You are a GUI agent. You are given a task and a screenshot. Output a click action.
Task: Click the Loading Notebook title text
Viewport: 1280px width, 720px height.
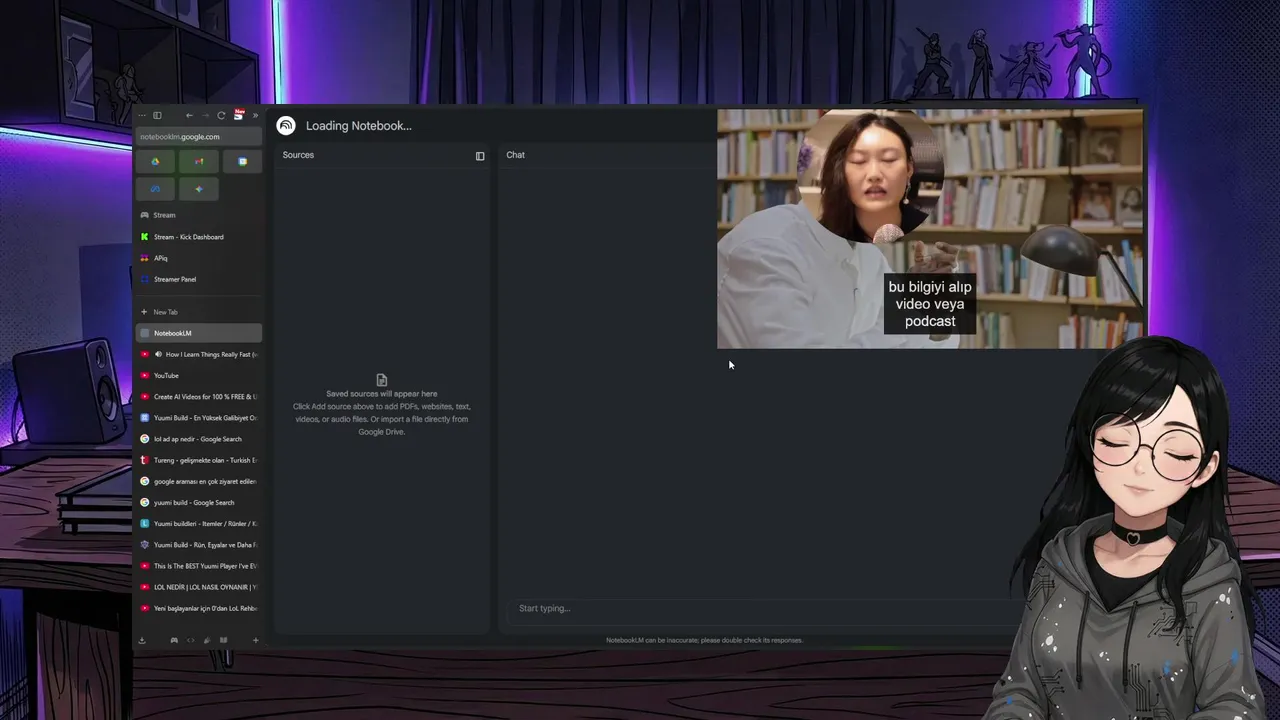[x=358, y=126]
